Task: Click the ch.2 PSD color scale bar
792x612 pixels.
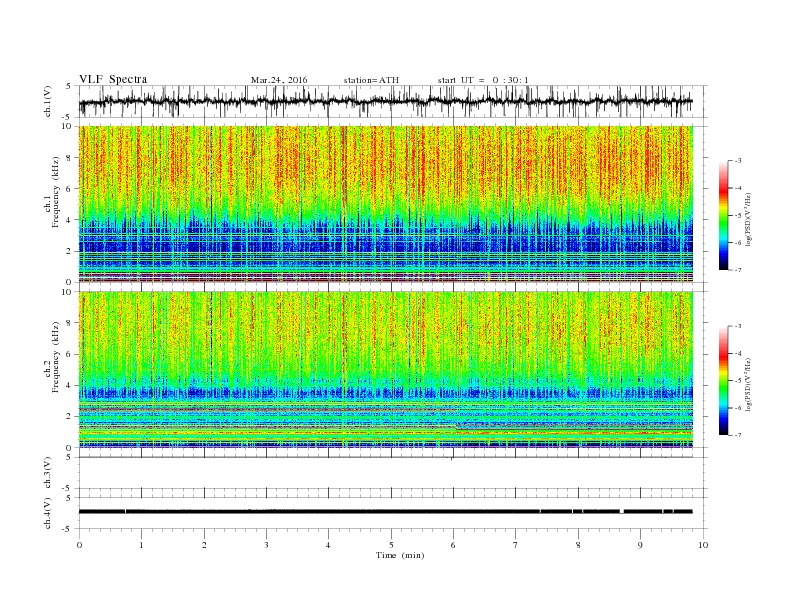Action: coord(723,380)
